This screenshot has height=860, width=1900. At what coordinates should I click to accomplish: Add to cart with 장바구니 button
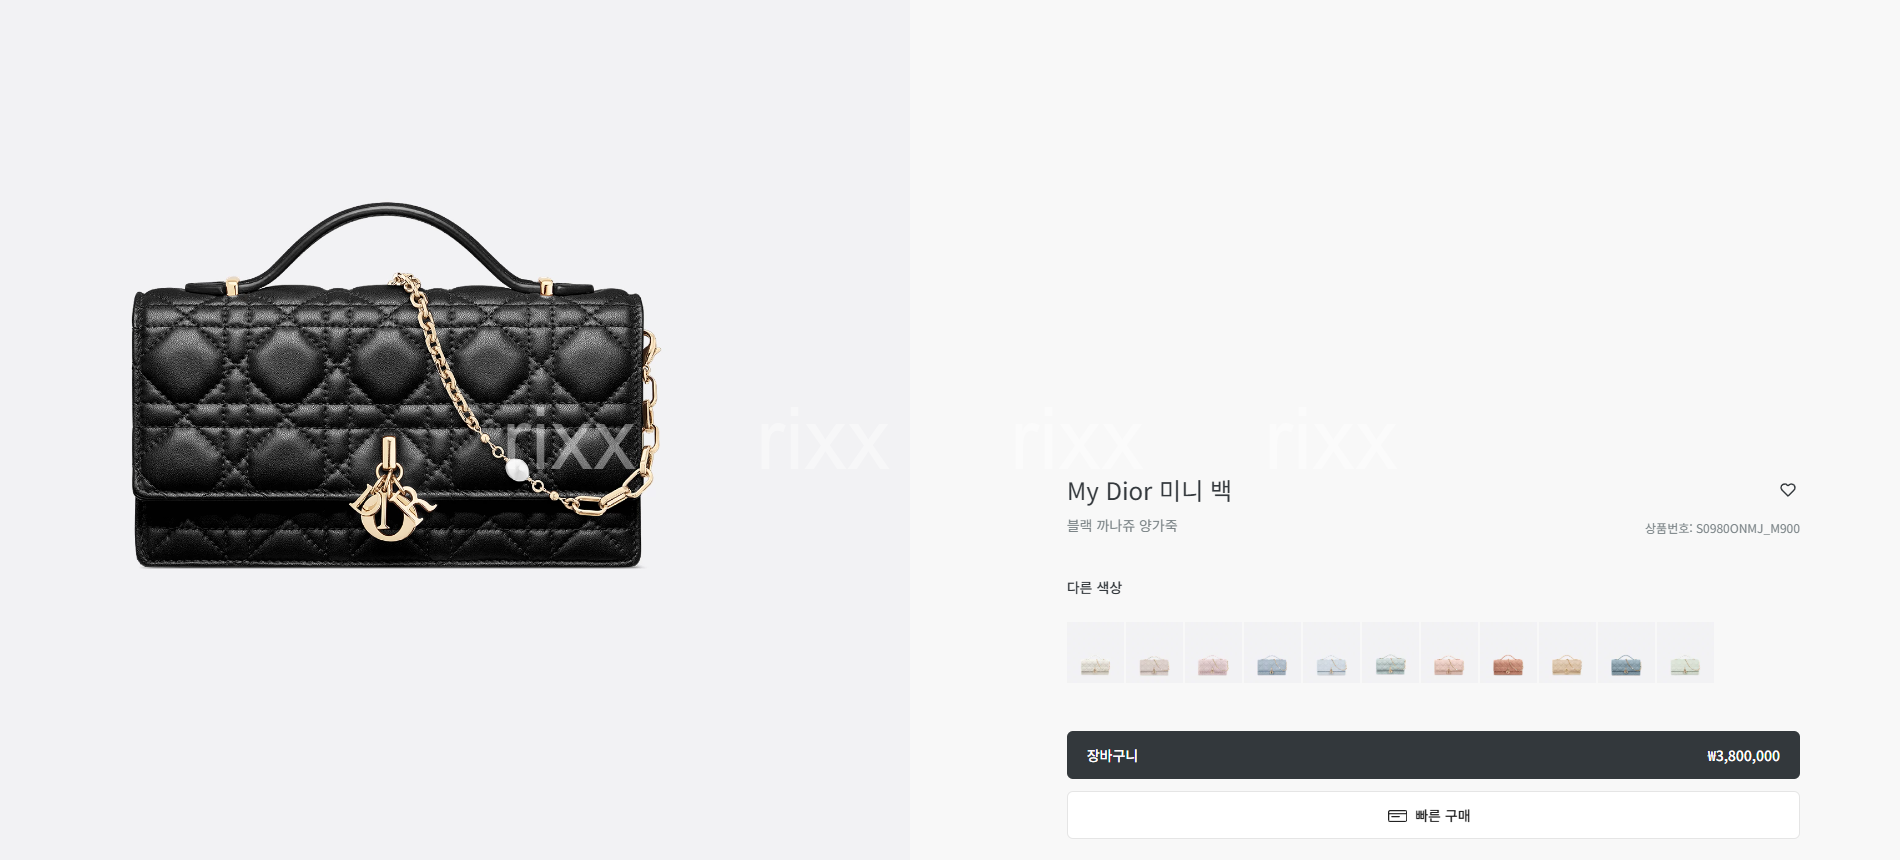(x=1433, y=755)
